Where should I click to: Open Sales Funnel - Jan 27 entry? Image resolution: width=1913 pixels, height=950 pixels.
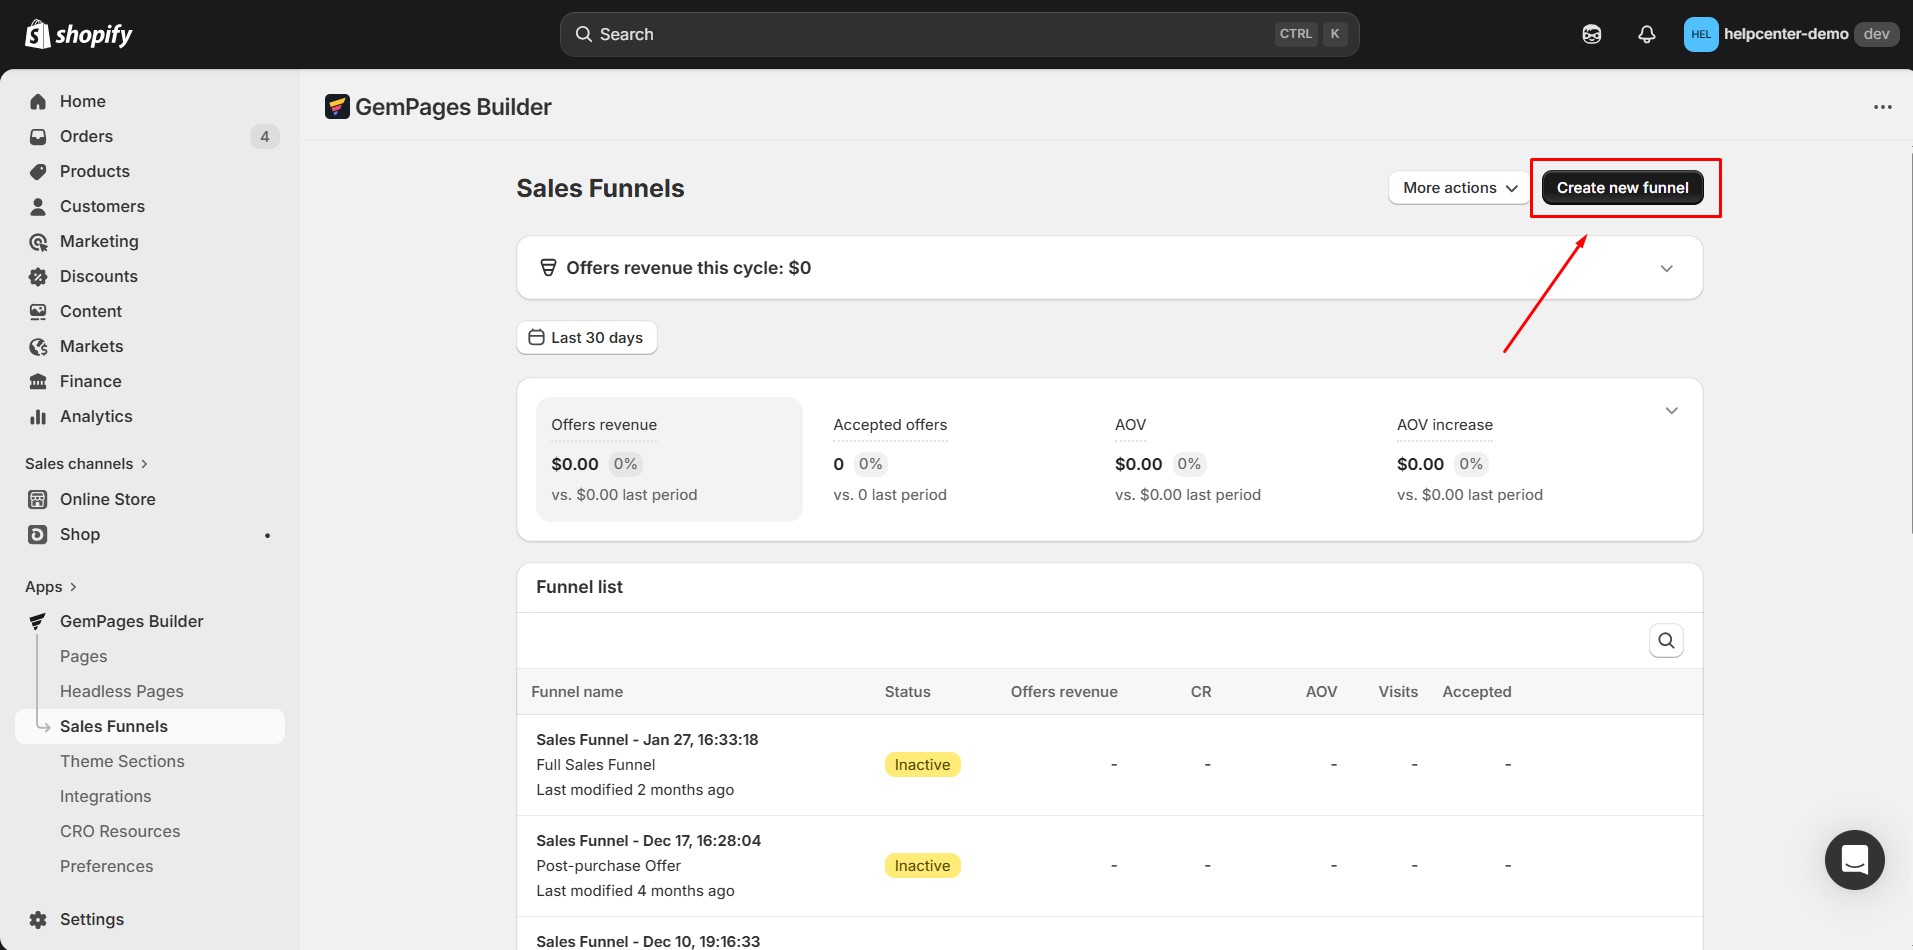pyautogui.click(x=647, y=739)
